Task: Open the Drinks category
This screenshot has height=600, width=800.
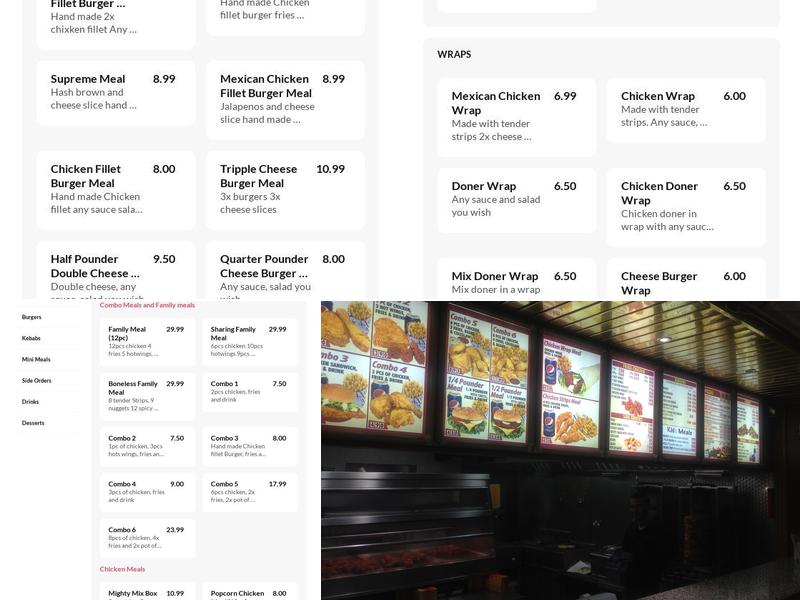Action: tap(33, 401)
